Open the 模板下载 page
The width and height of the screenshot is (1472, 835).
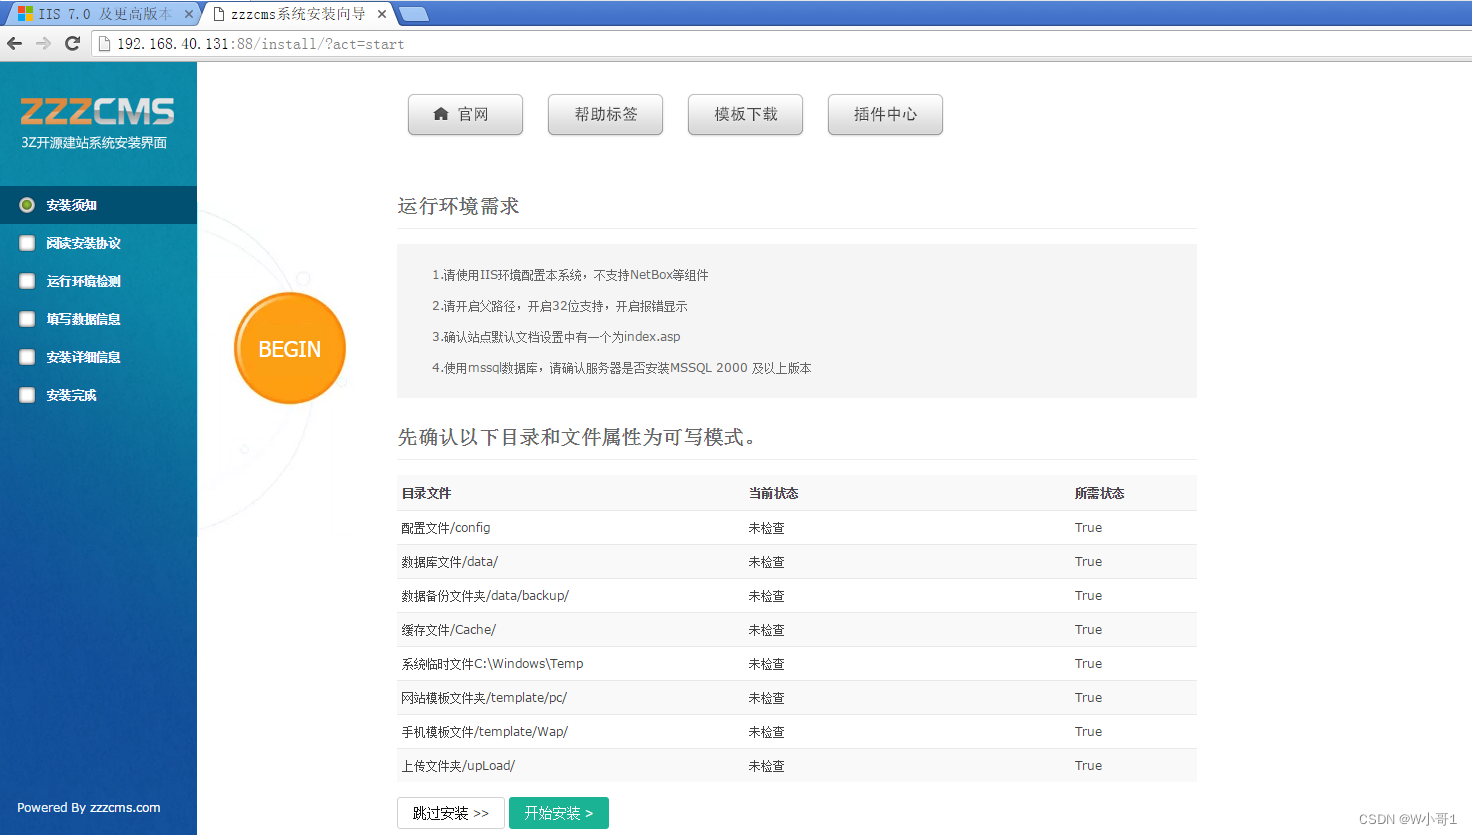(x=744, y=114)
